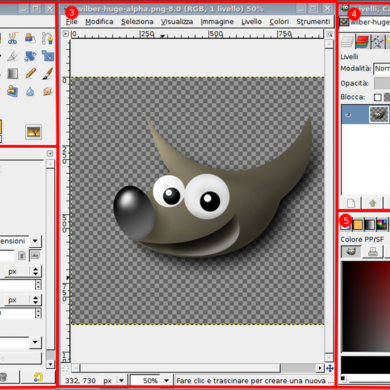Viewport: 390px width, 390px height.
Task: Click the '332, 730' coordinates in status bar
Action: click(80, 380)
